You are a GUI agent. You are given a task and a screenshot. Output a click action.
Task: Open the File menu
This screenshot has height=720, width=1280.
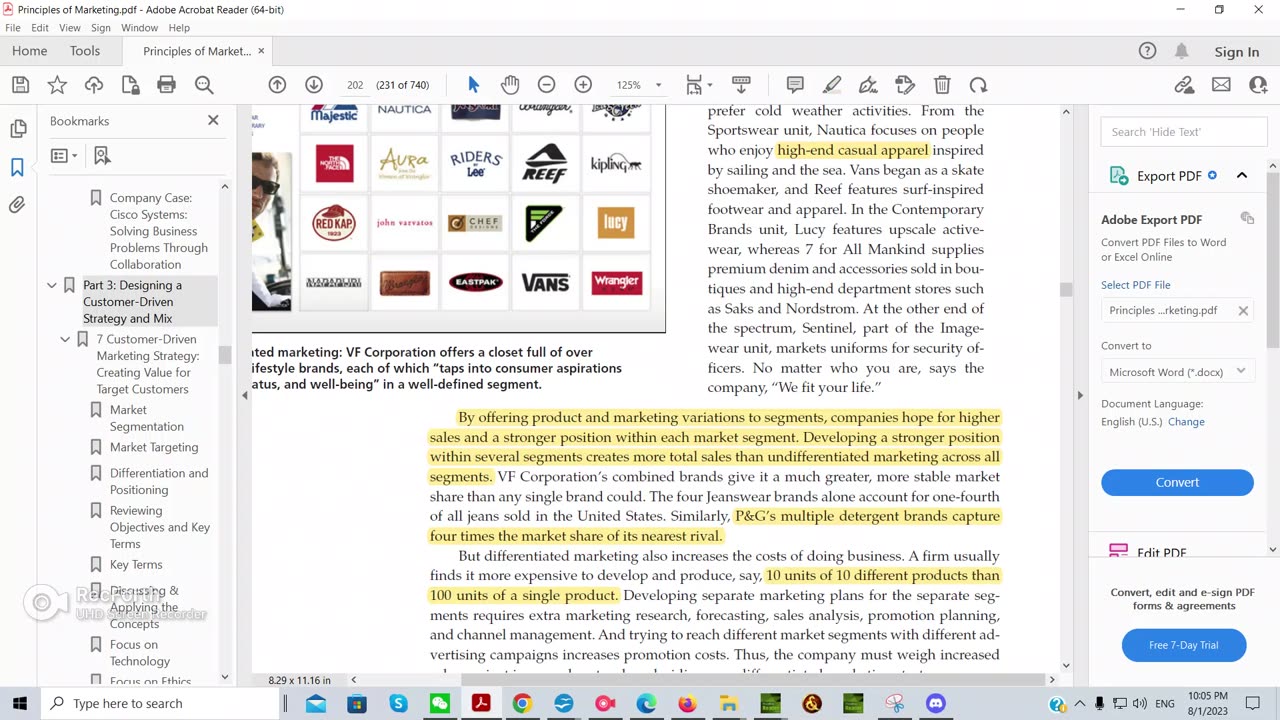tap(13, 28)
